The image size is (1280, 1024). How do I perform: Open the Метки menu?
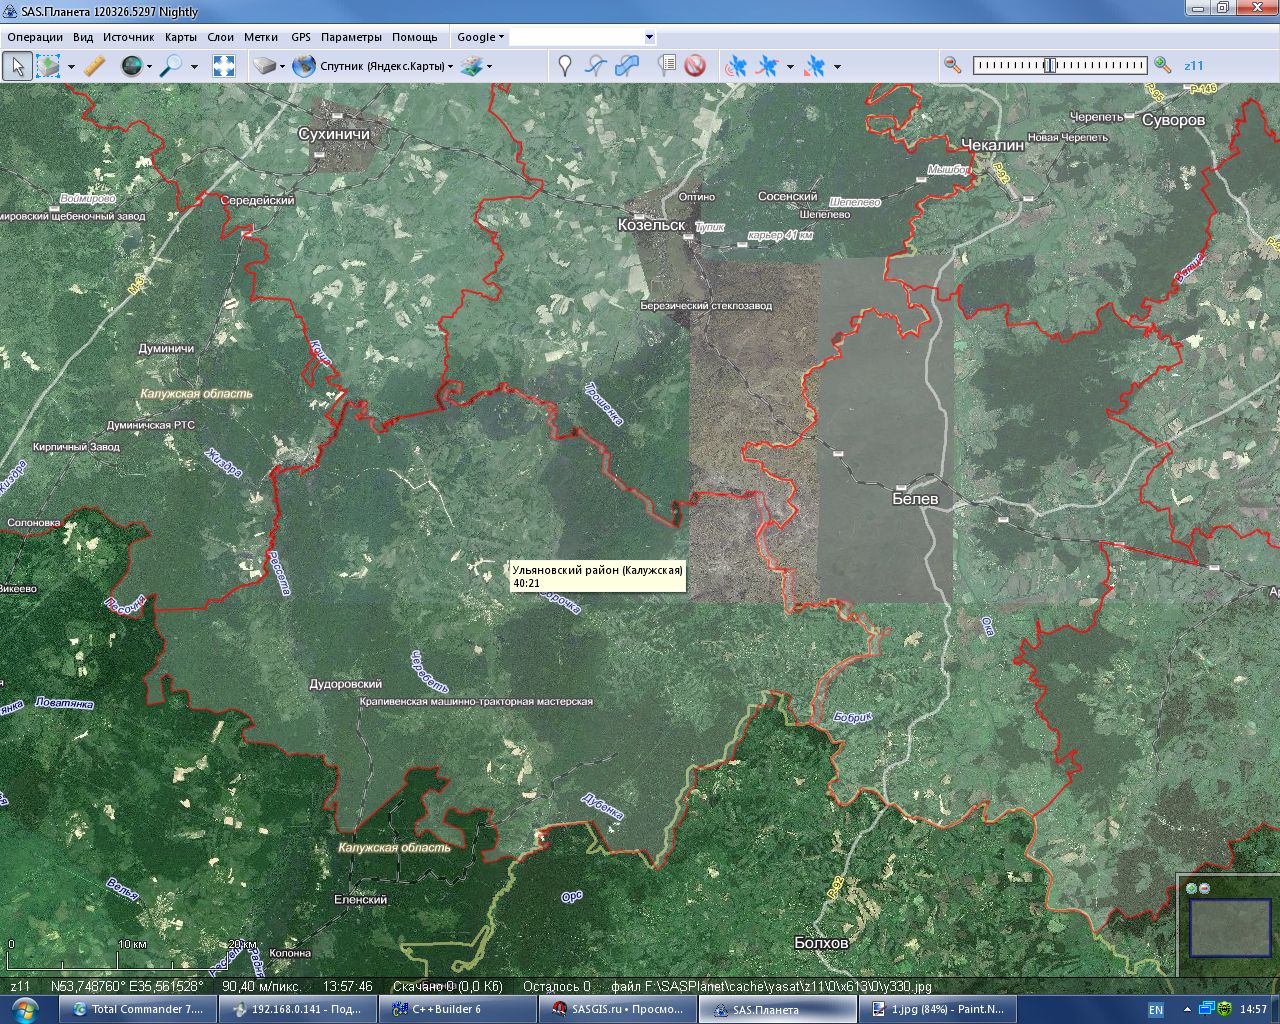[x=261, y=37]
